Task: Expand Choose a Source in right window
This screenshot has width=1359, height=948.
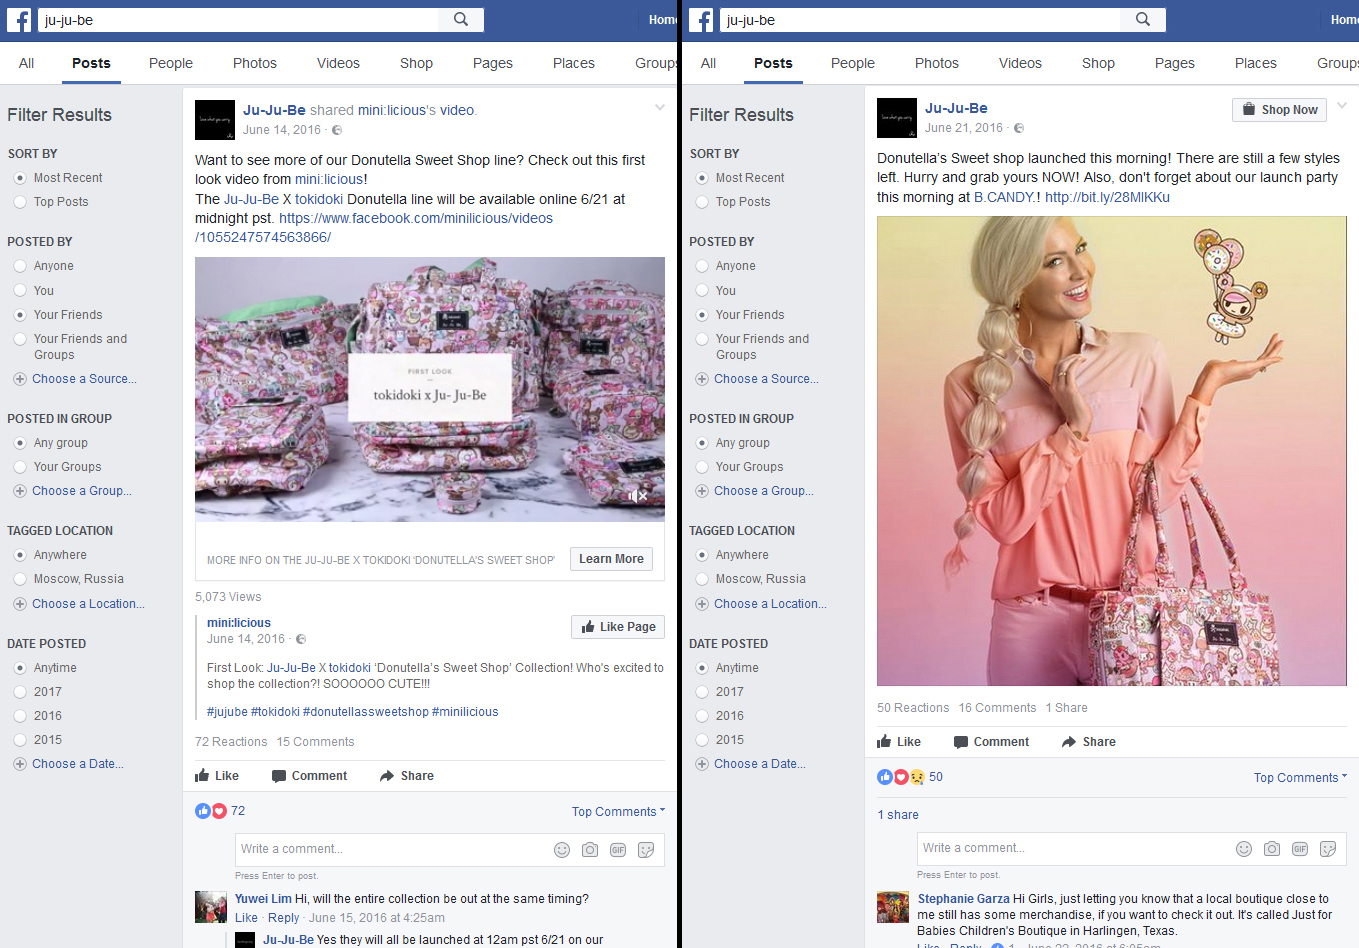Action: (765, 379)
